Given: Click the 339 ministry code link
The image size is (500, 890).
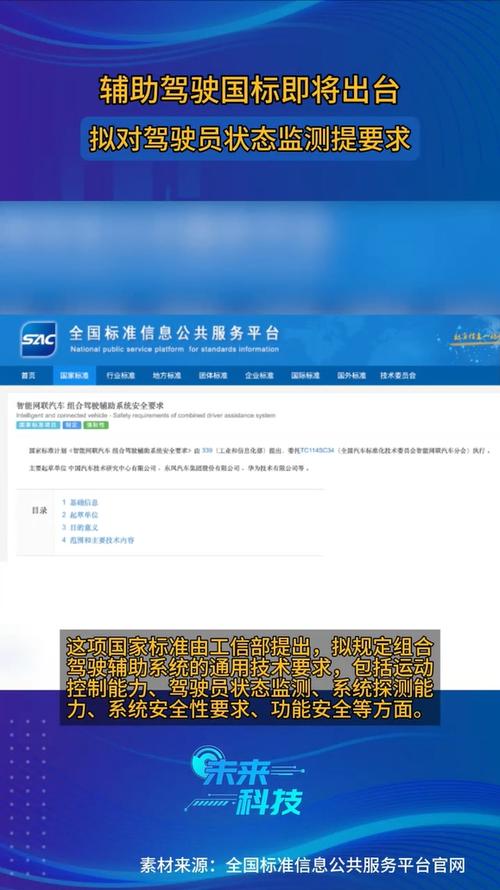Looking at the screenshot, I should [x=207, y=450].
